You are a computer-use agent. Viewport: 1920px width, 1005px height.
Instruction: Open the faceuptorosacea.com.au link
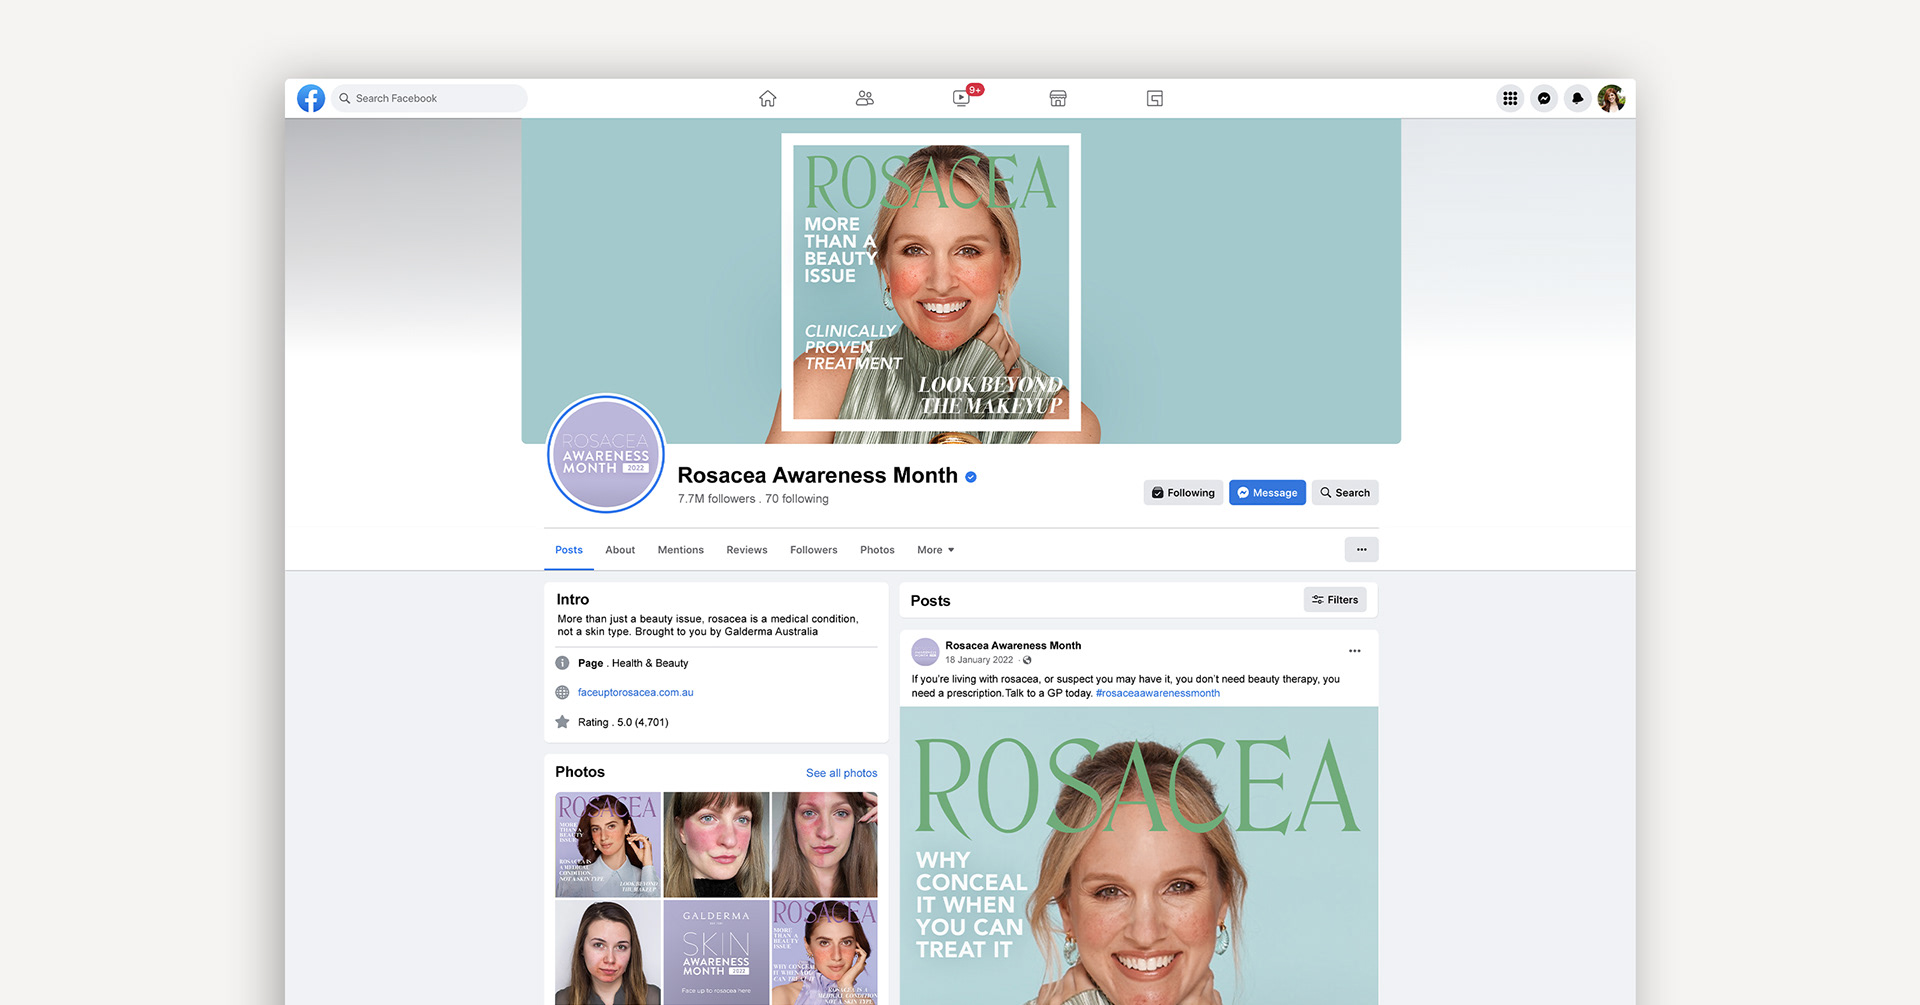(635, 692)
